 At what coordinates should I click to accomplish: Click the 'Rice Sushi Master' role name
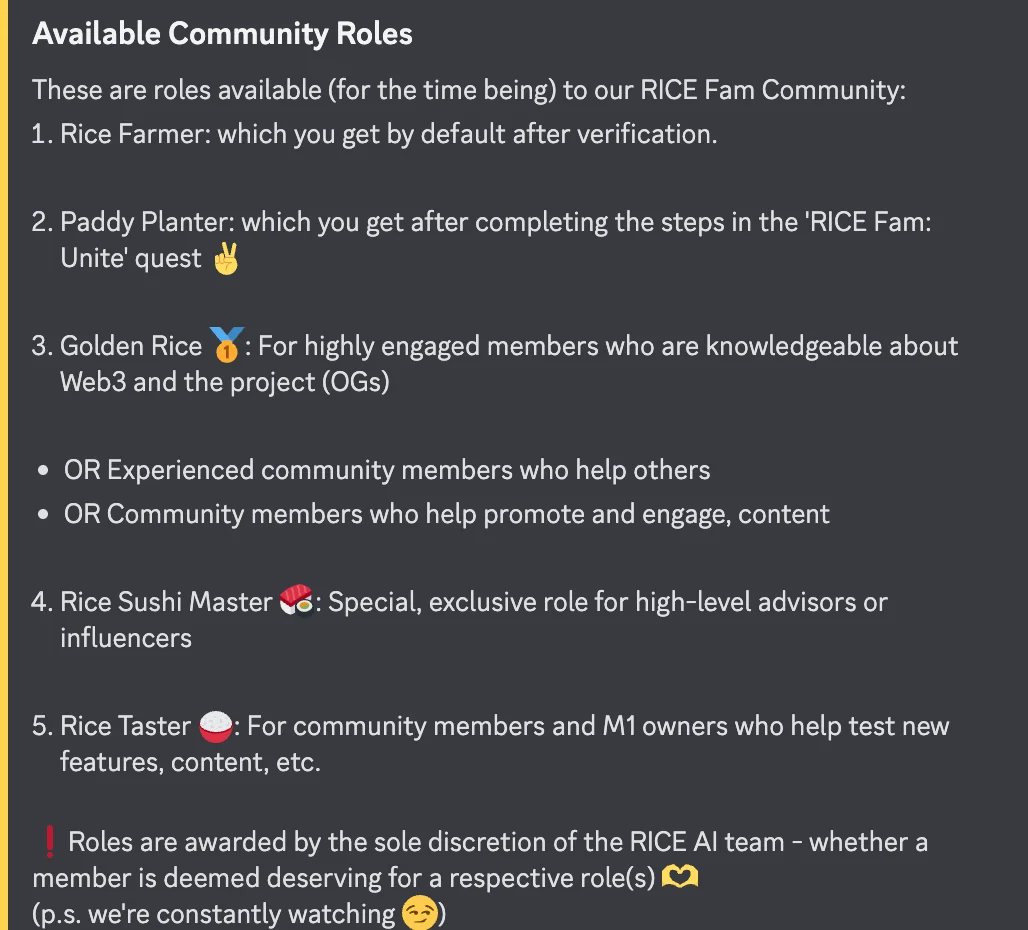(166, 602)
